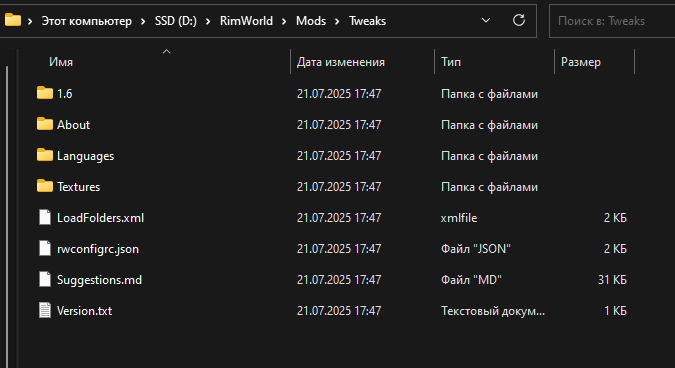Viewport: 675px width, 368px height.
Task: Click the Файл "MD" type cell
Action: click(471, 280)
